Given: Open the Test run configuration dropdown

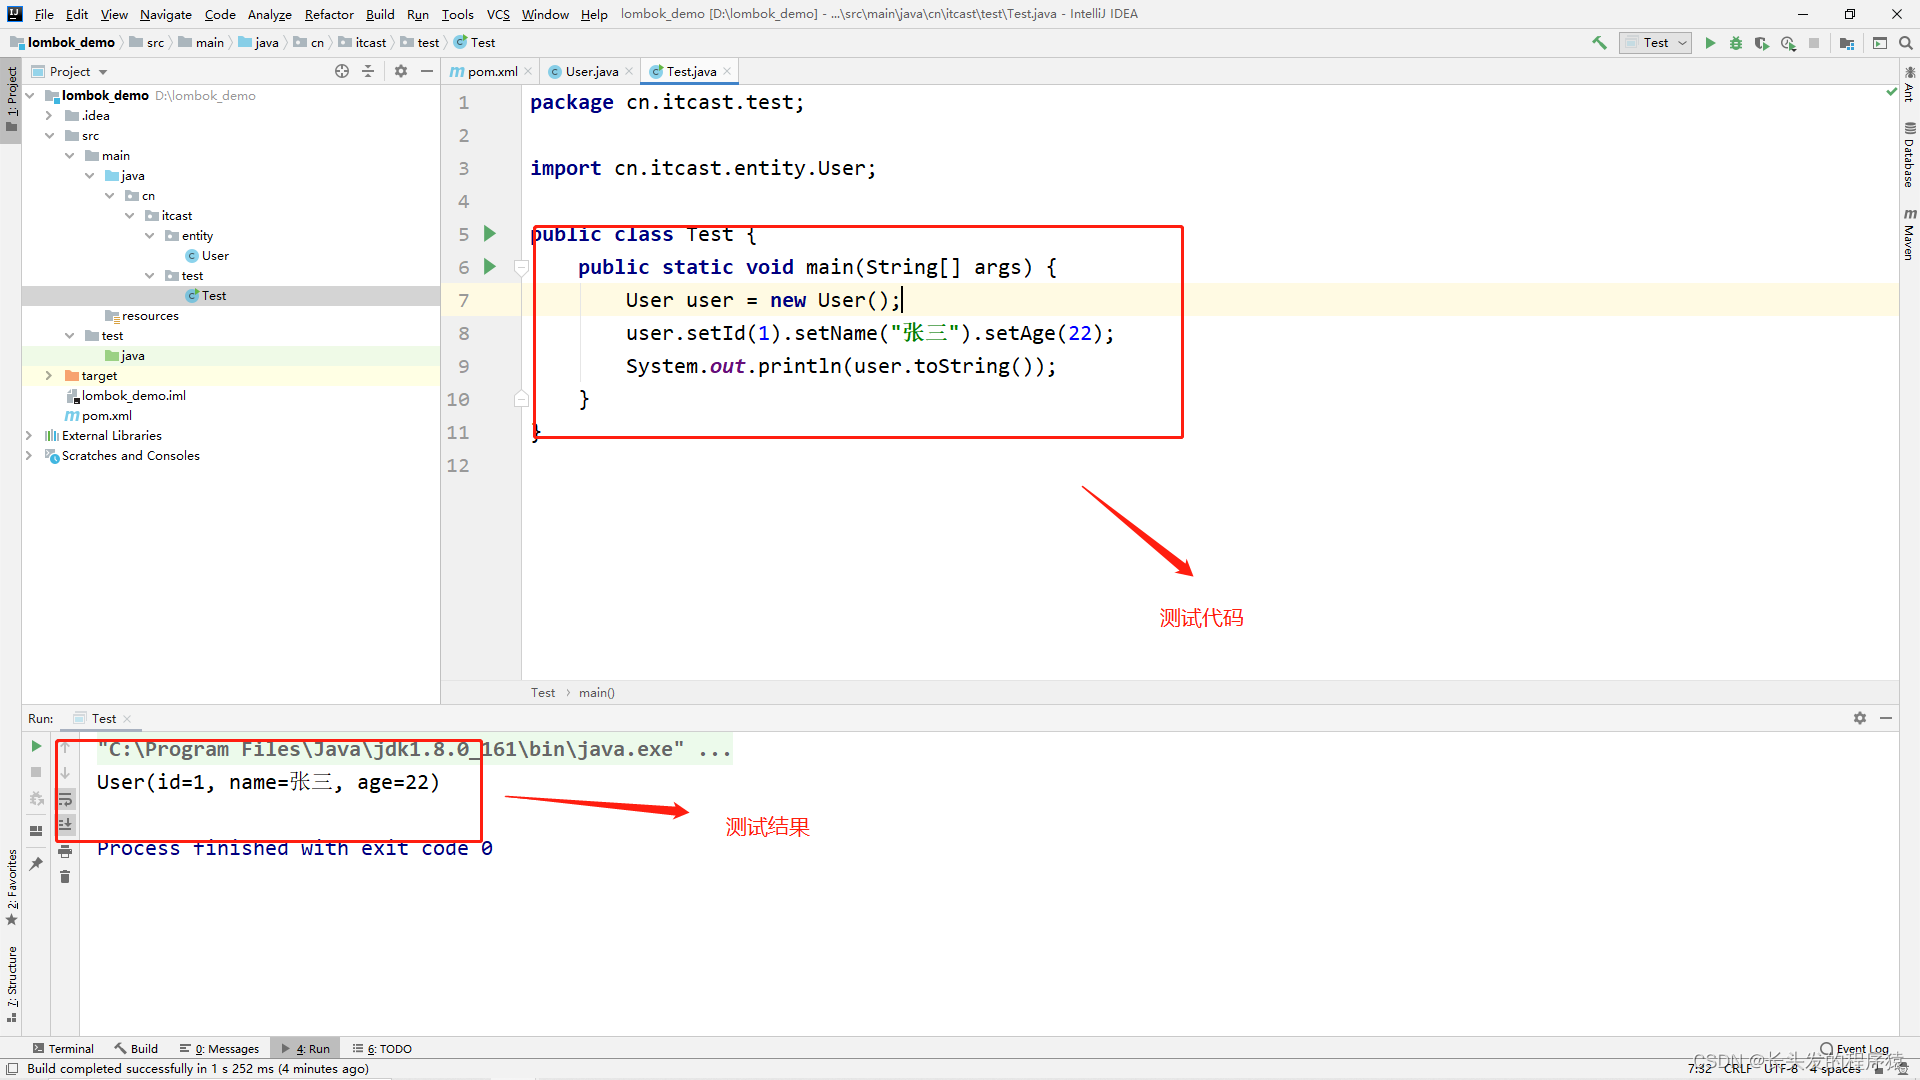Looking at the screenshot, I should (1657, 43).
